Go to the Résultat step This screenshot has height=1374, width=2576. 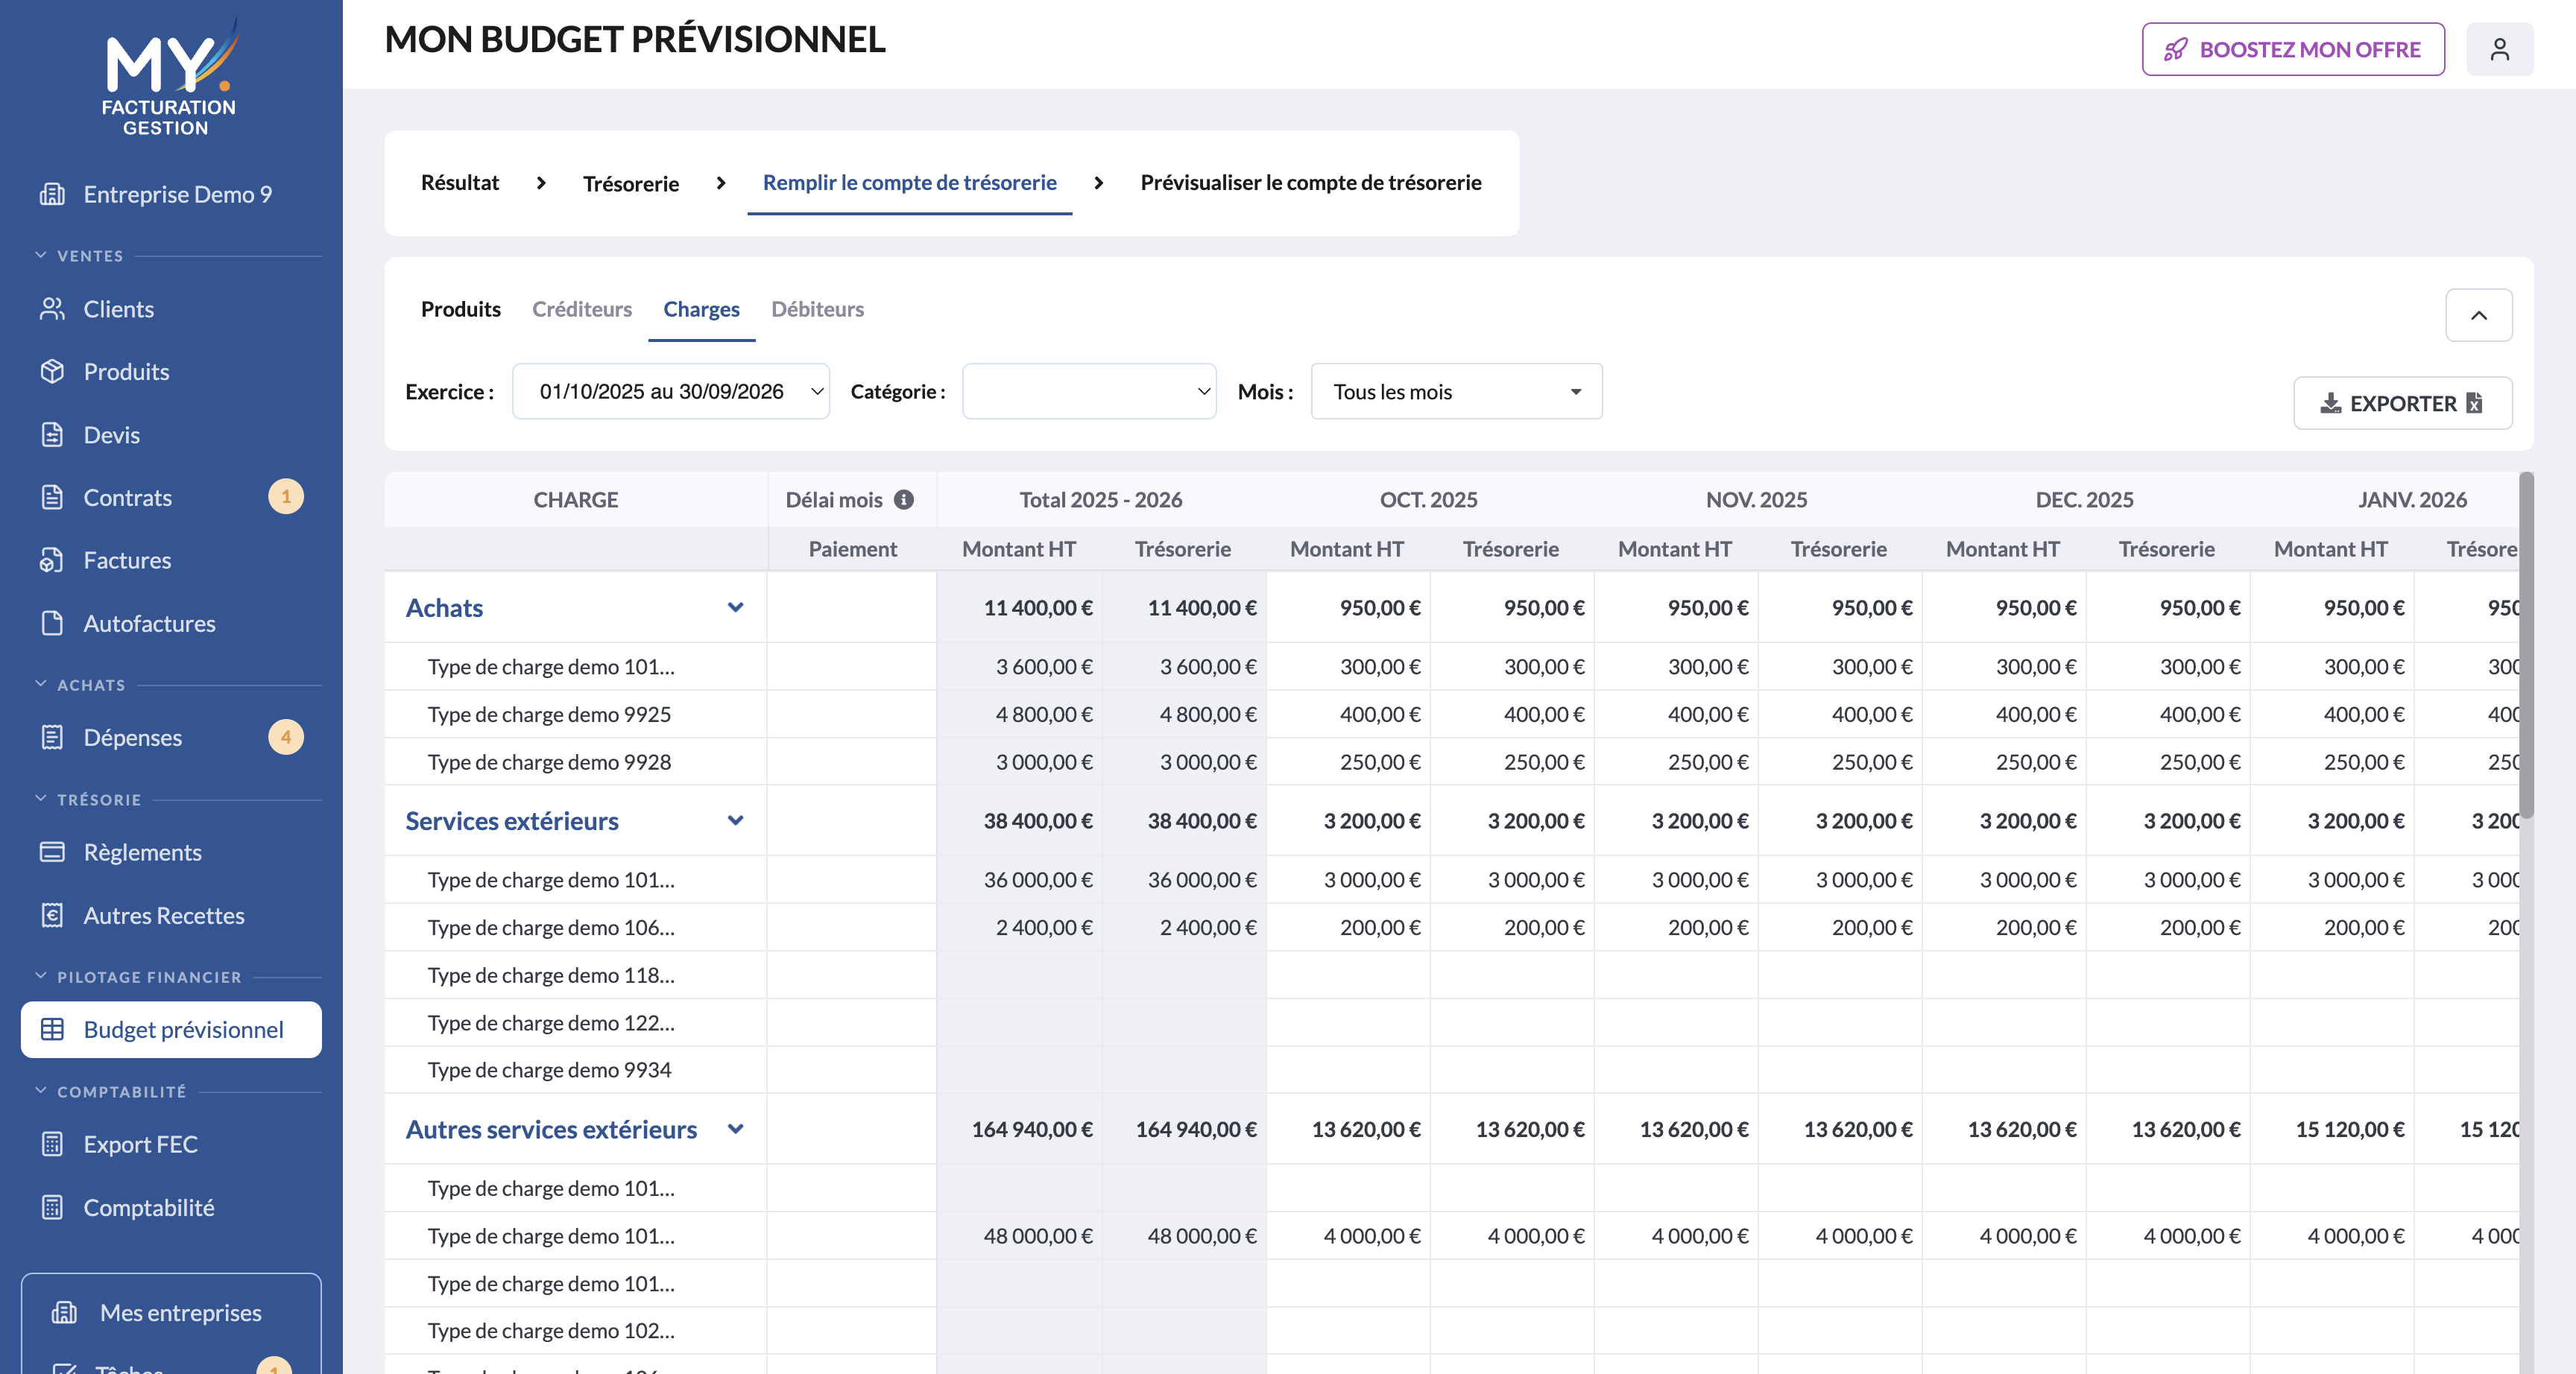click(459, 182)
